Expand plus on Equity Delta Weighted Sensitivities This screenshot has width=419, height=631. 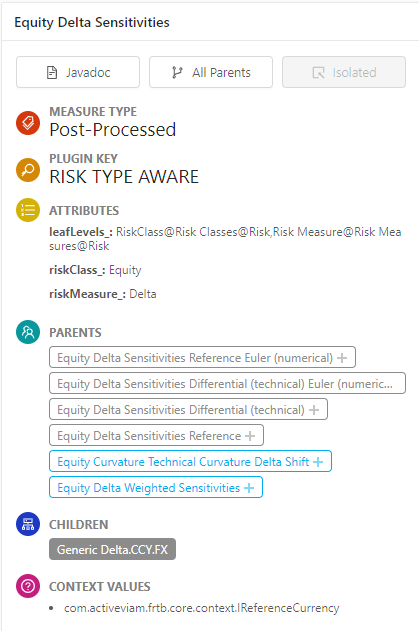tap(249, 488)
